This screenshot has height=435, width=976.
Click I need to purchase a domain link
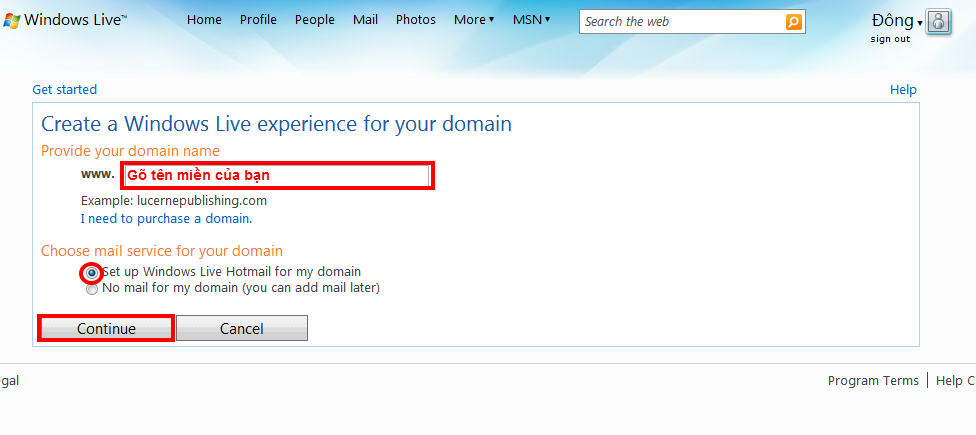pos(166,218)
